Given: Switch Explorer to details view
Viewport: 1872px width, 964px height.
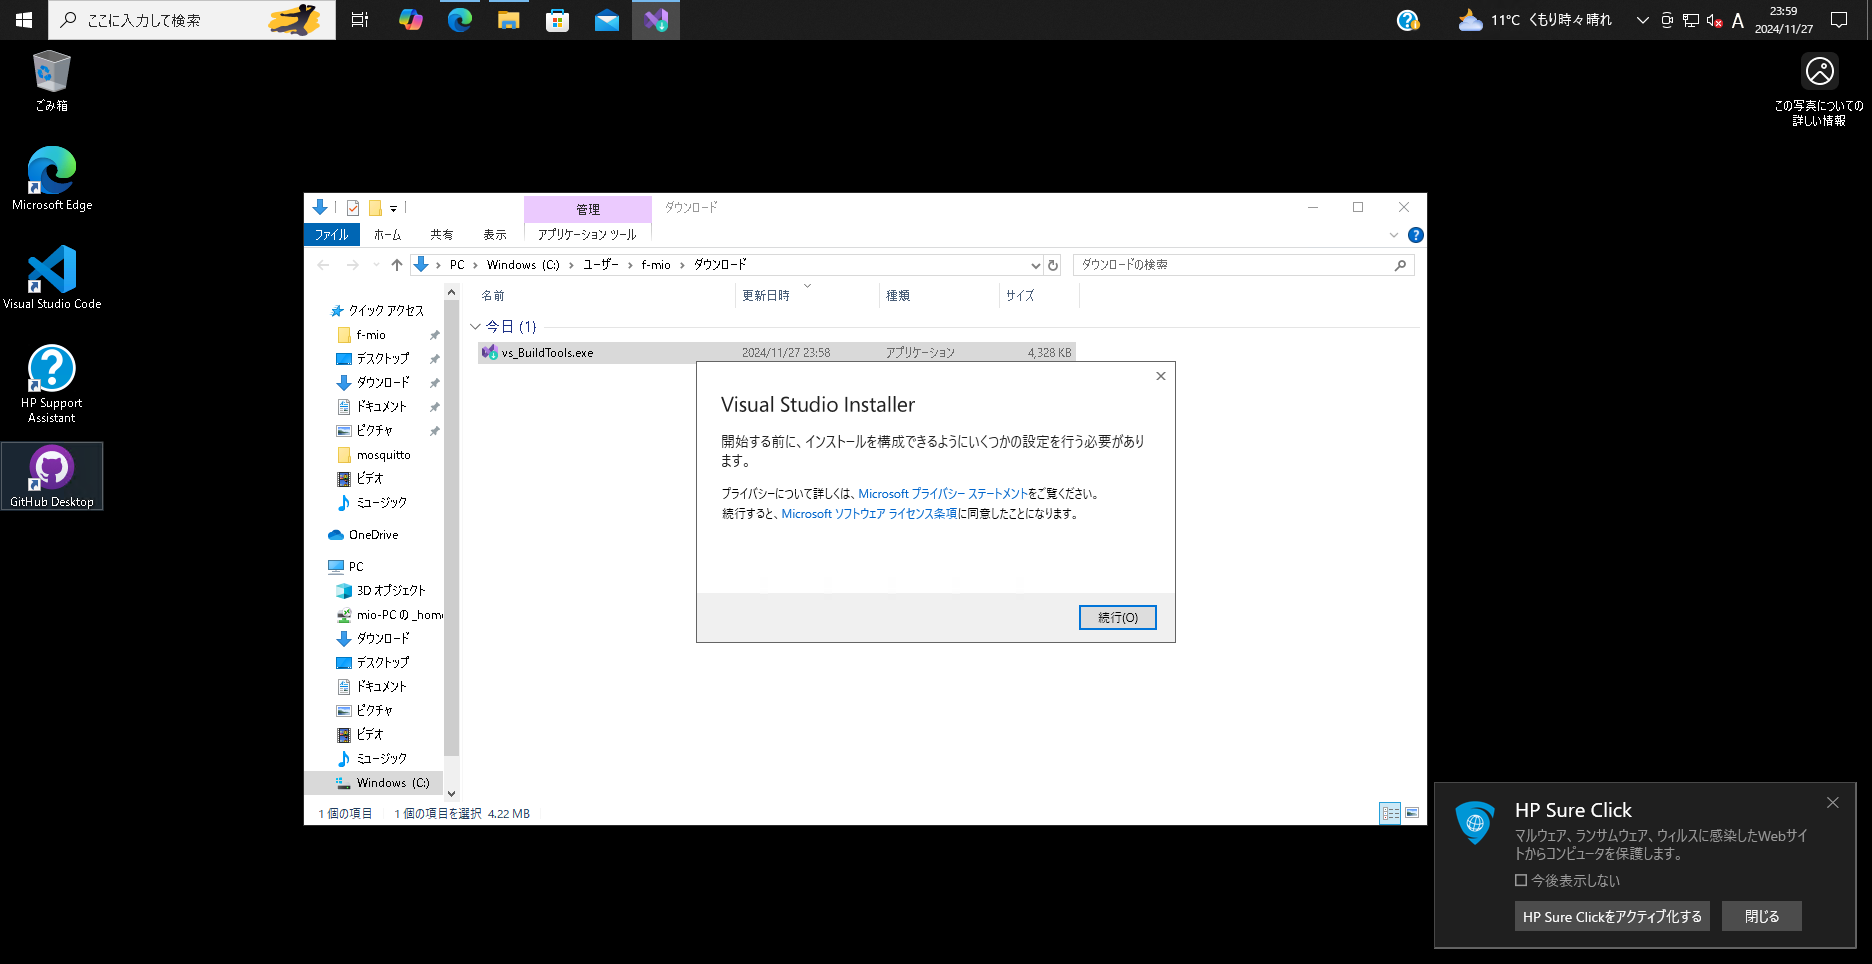Looking at the screenshot, I should (1390, 813).
